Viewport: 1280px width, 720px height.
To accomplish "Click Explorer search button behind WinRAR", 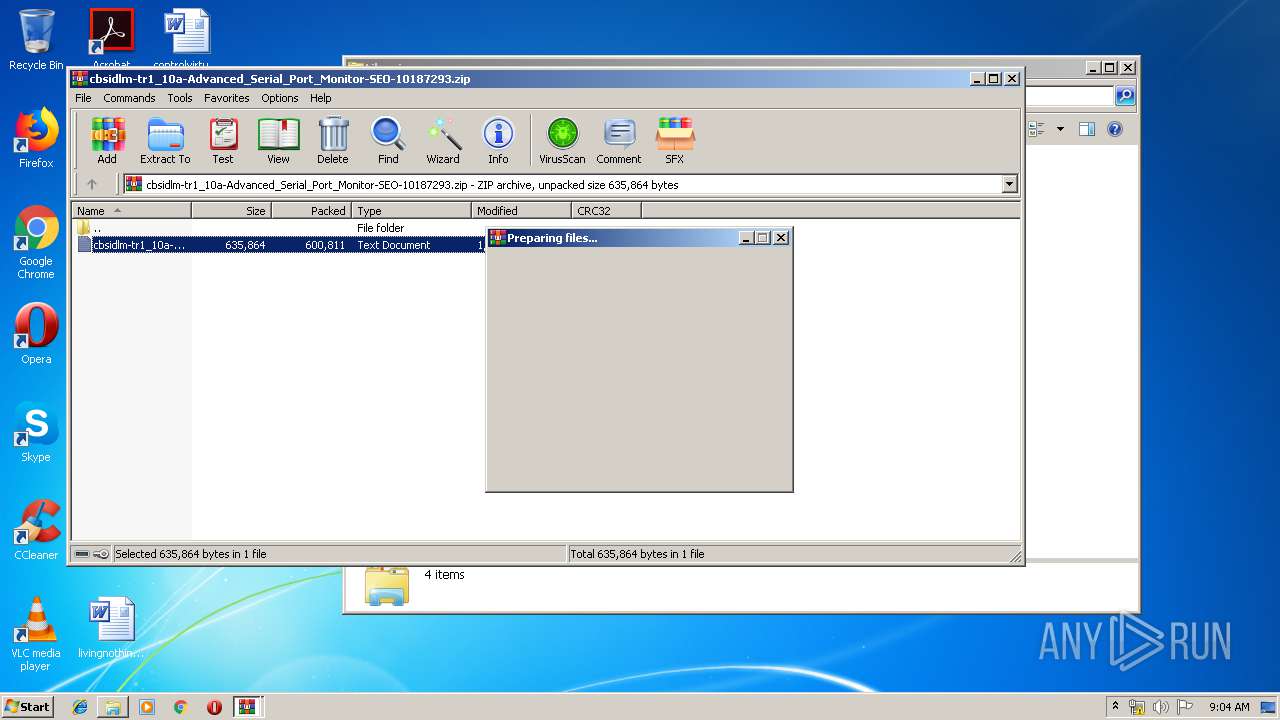I will coord(1125,96).
